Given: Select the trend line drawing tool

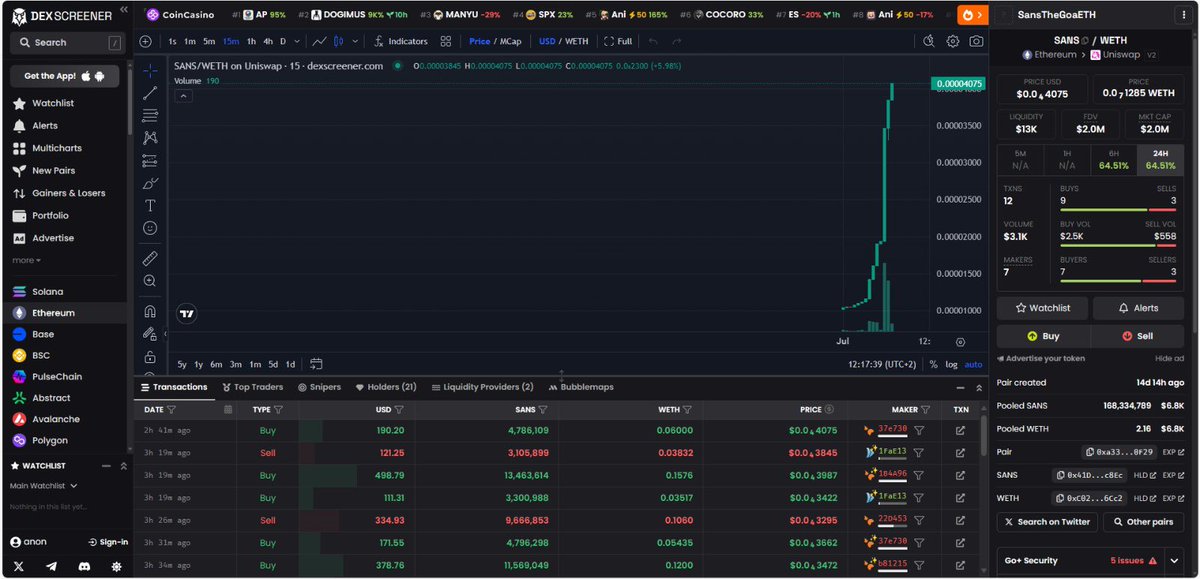Looking at the screenshot, I should pyautogui.click(x=150, y=93).
